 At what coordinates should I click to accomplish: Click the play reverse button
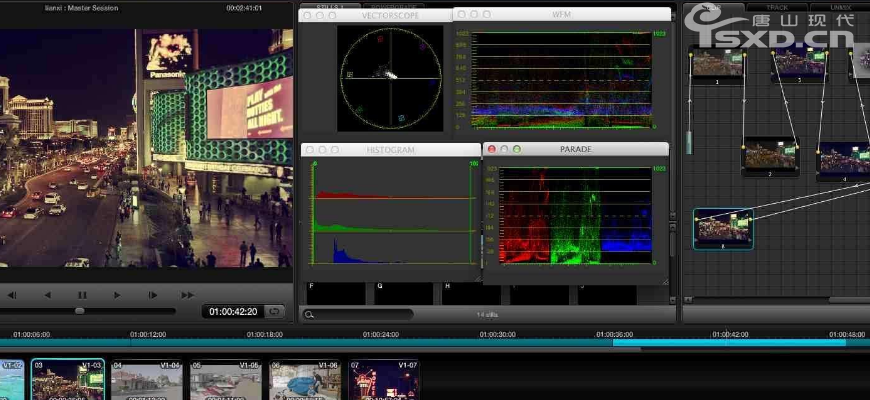[47, 295]
